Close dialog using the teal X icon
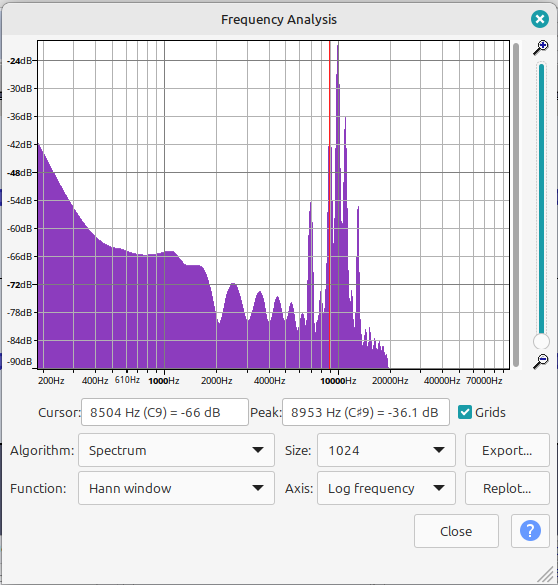 coord(540,19)
